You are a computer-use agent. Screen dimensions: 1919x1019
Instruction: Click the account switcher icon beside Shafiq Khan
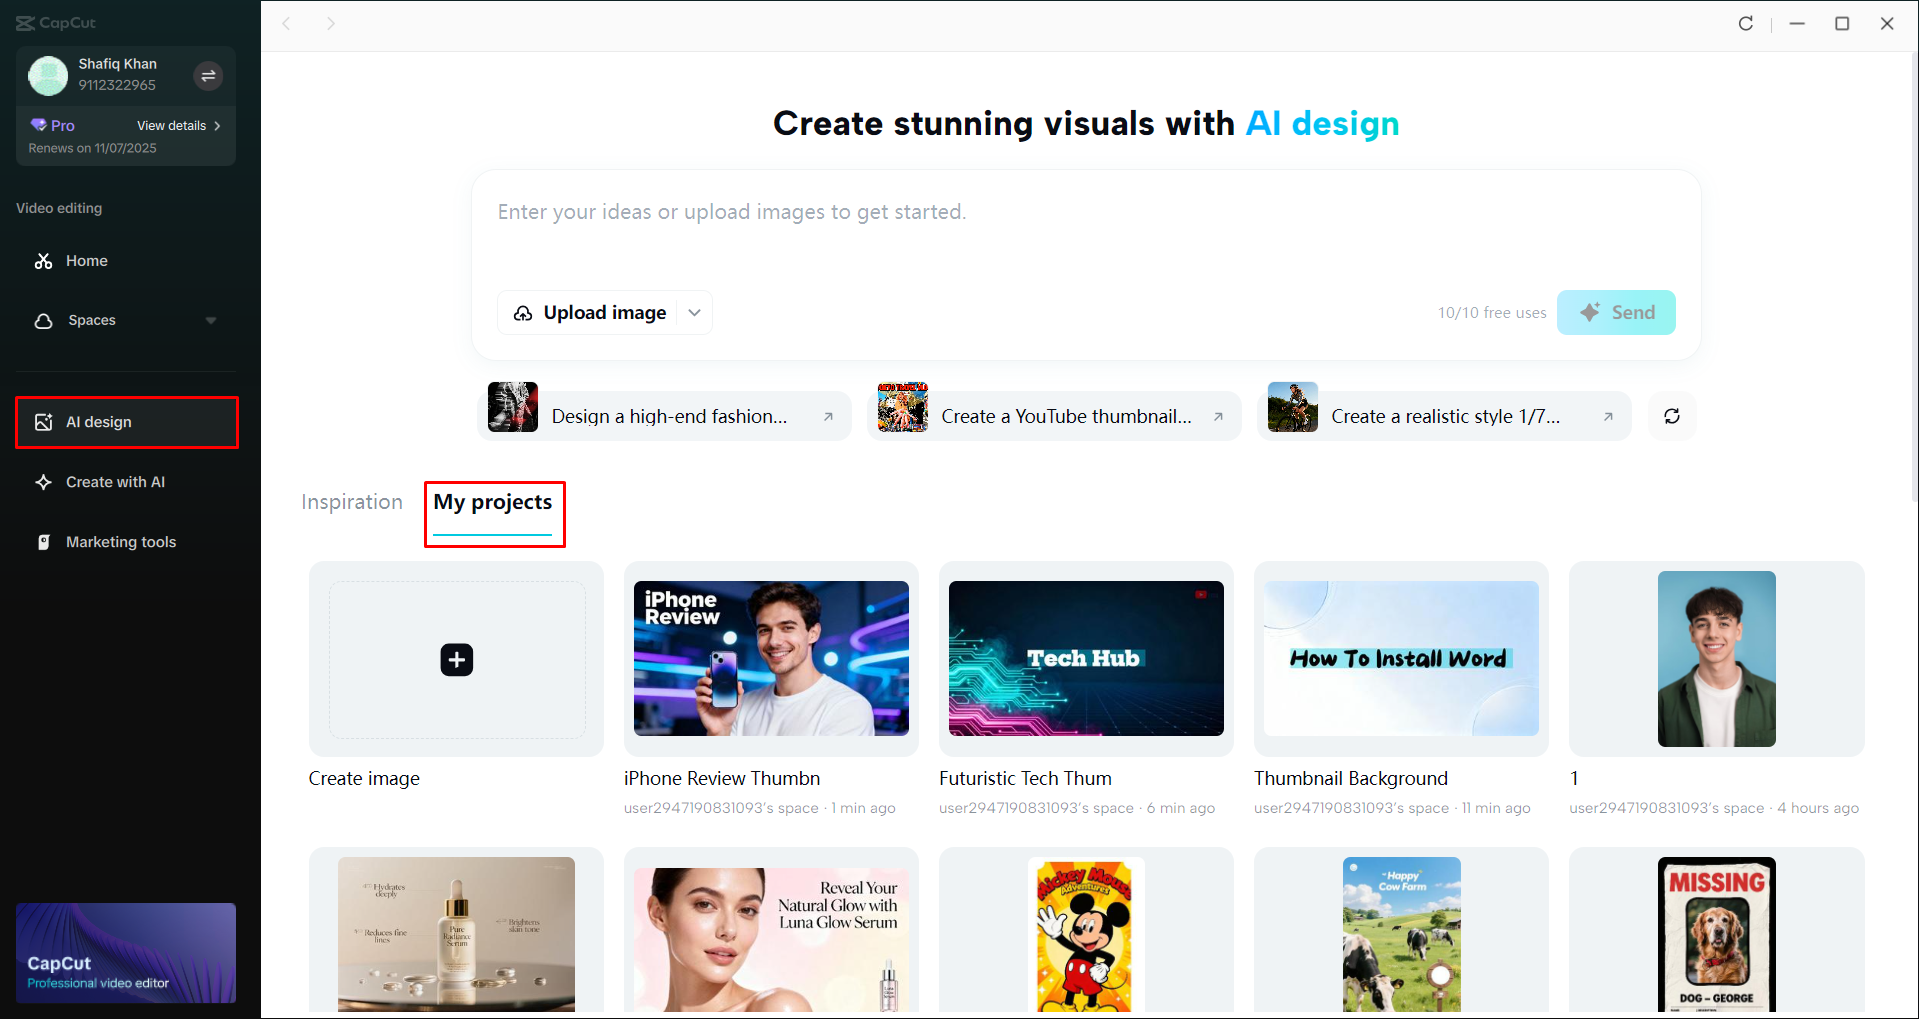208,75
